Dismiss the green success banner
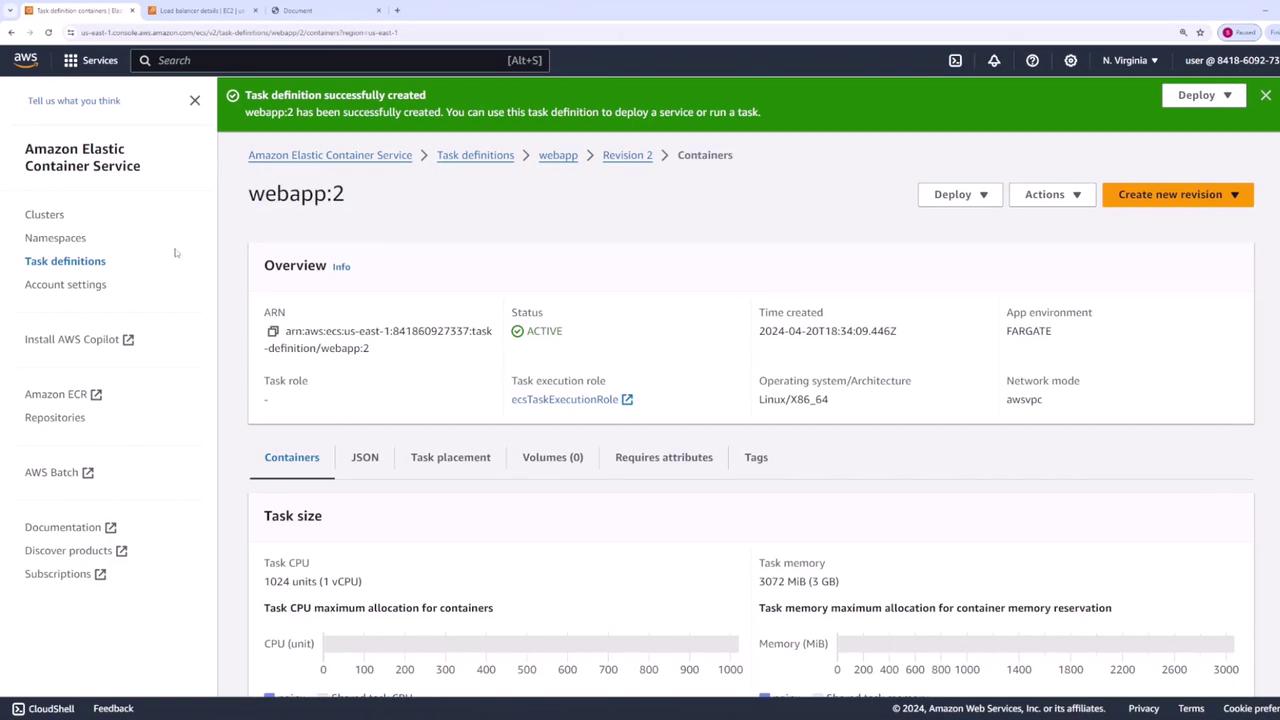Screen dimensions: 1280x720 [1265, 95]
